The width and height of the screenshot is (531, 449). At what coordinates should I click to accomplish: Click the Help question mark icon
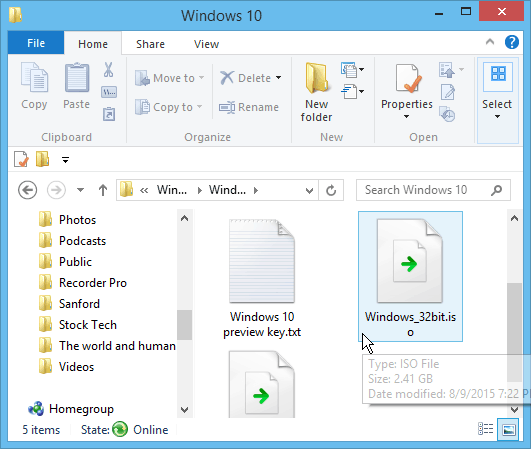coord(512,42)
